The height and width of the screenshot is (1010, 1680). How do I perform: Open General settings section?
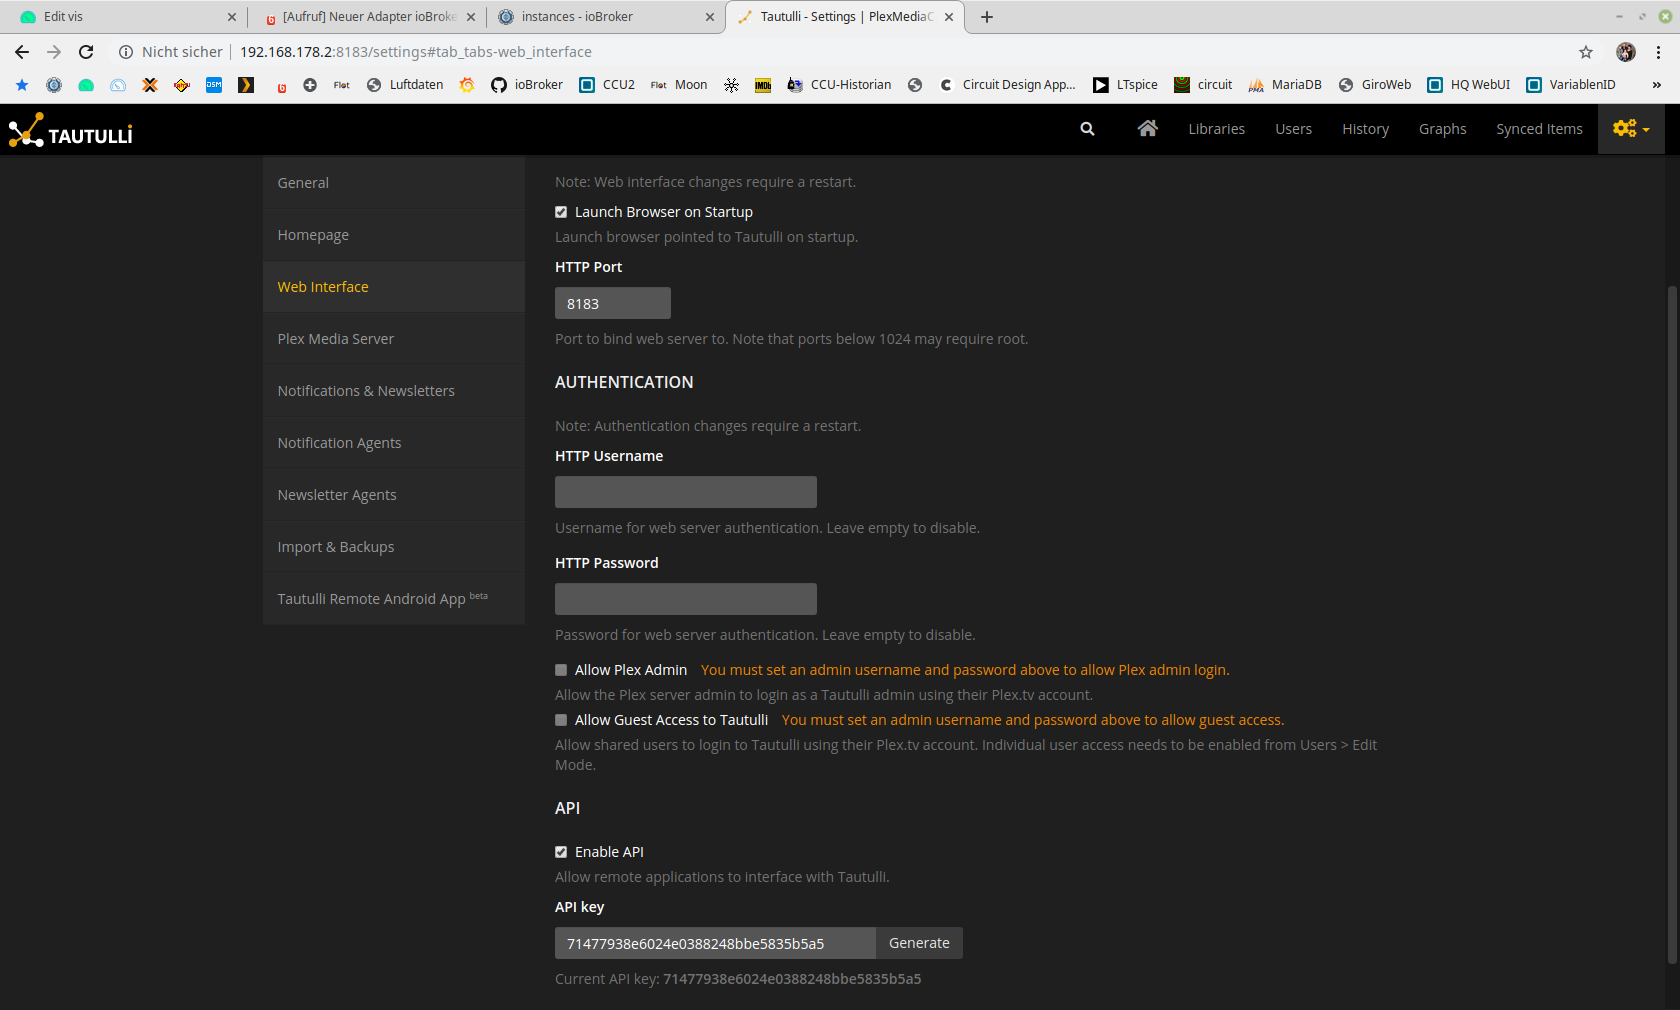(x=394, y=183)
